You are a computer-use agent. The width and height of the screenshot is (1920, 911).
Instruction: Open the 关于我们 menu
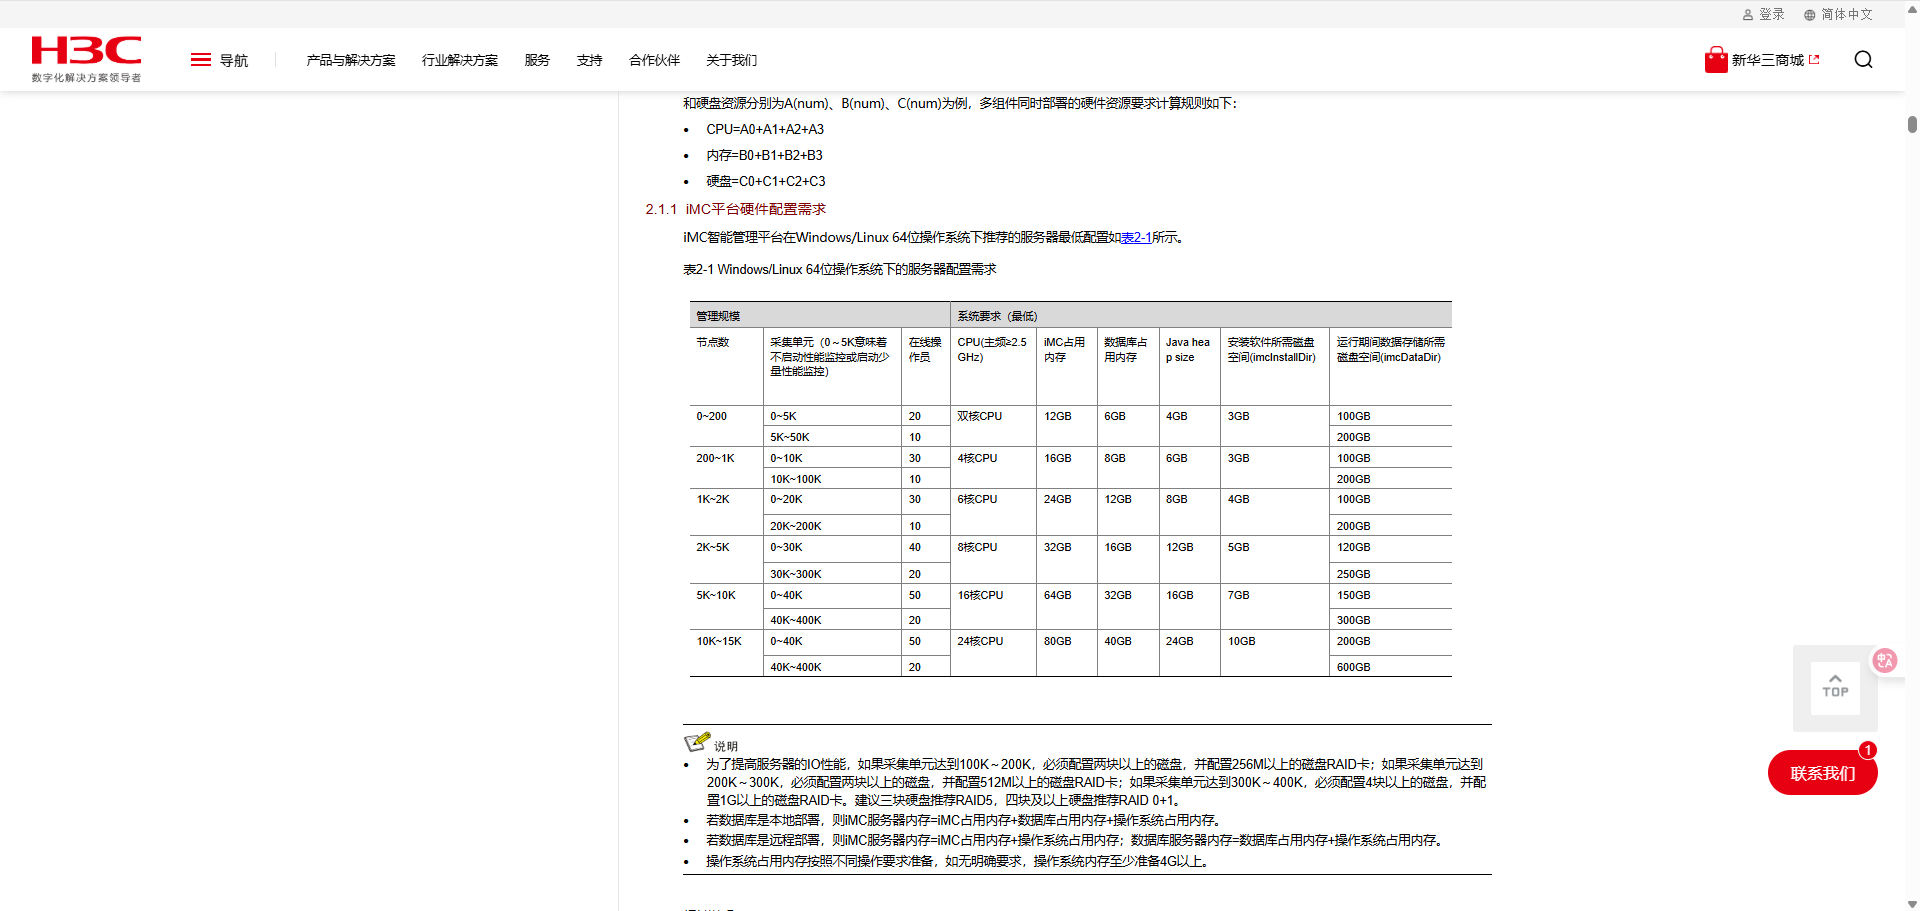click(x=731, y=60)
